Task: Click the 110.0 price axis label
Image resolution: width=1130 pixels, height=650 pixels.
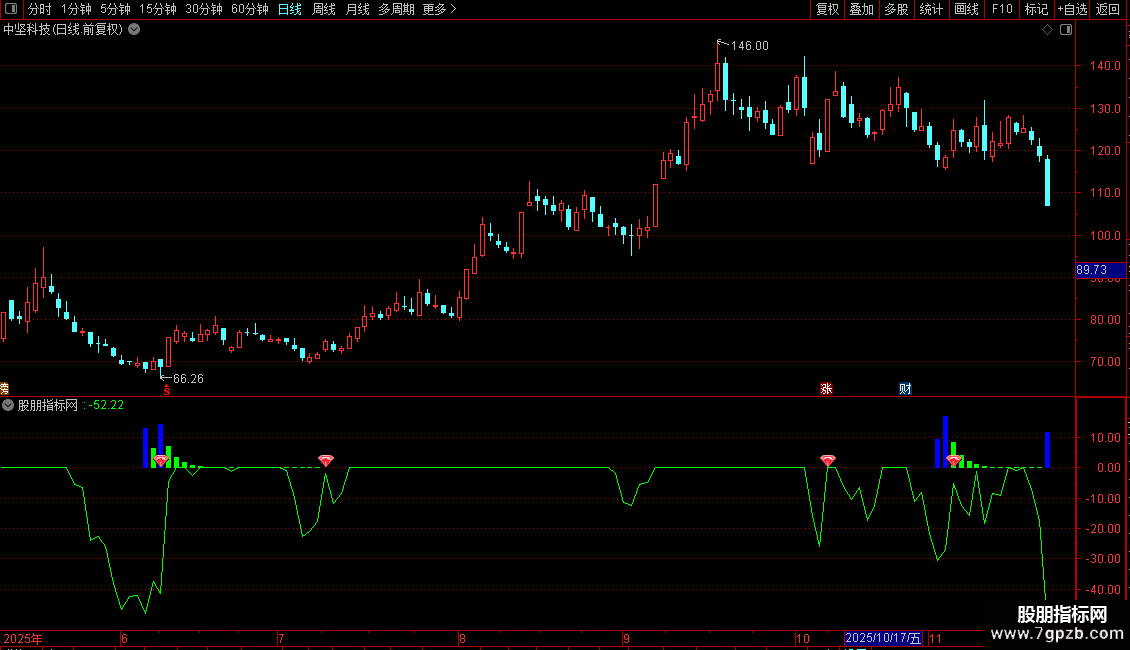Action: point(1105,192)
